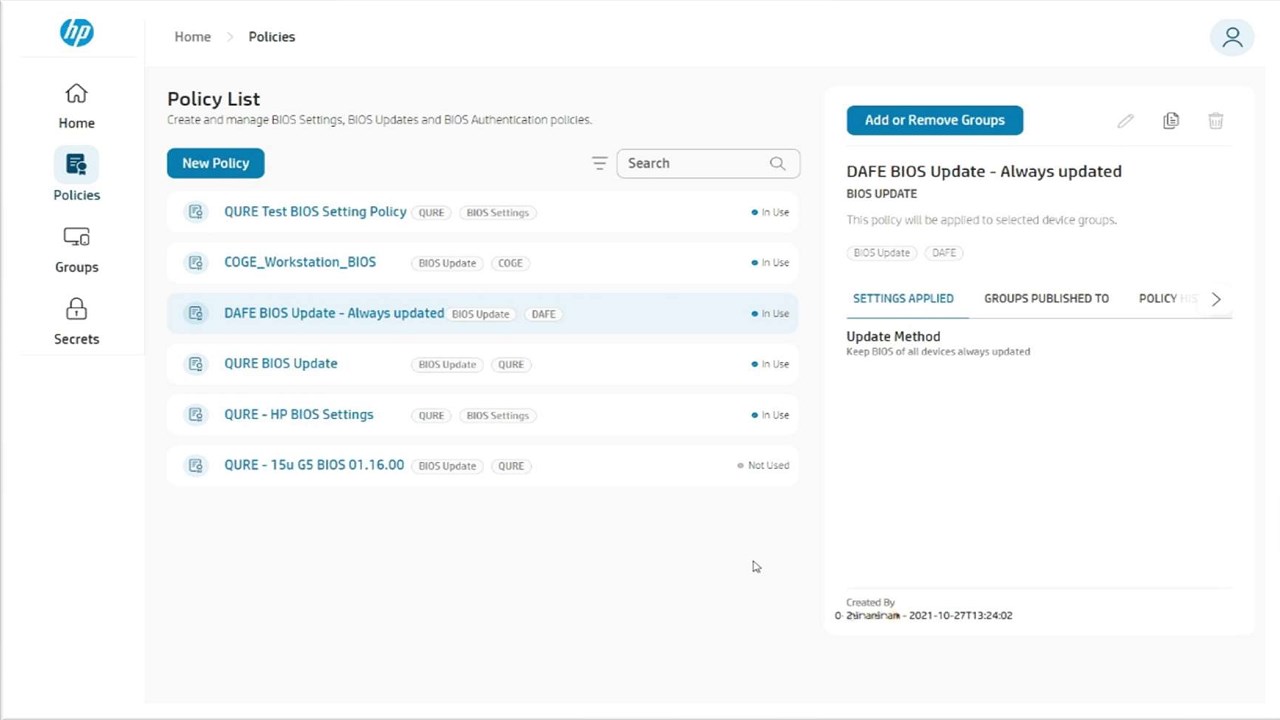Screen dimensions: 1280x720
Task: Click Add or Remove Groups button
Action: click(934, 120)
